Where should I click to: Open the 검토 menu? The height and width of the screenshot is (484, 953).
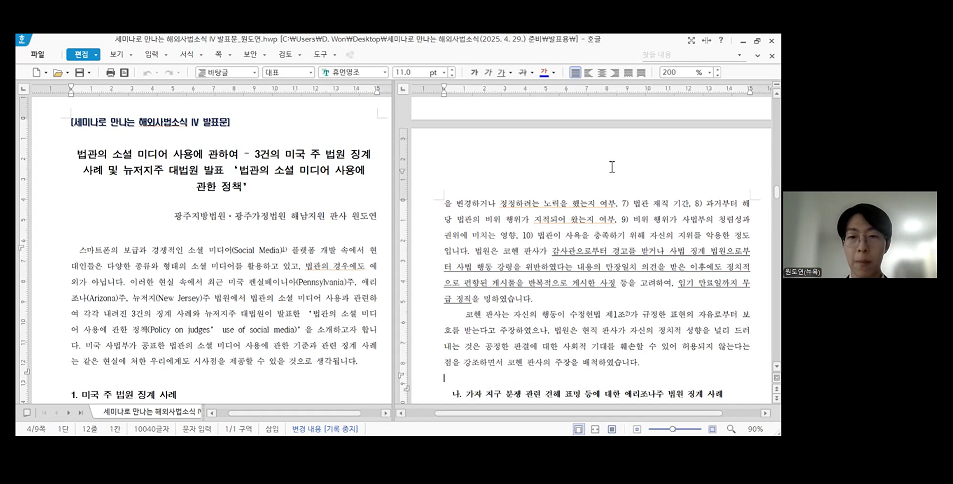pyautogui.click(x=289, y=55)
